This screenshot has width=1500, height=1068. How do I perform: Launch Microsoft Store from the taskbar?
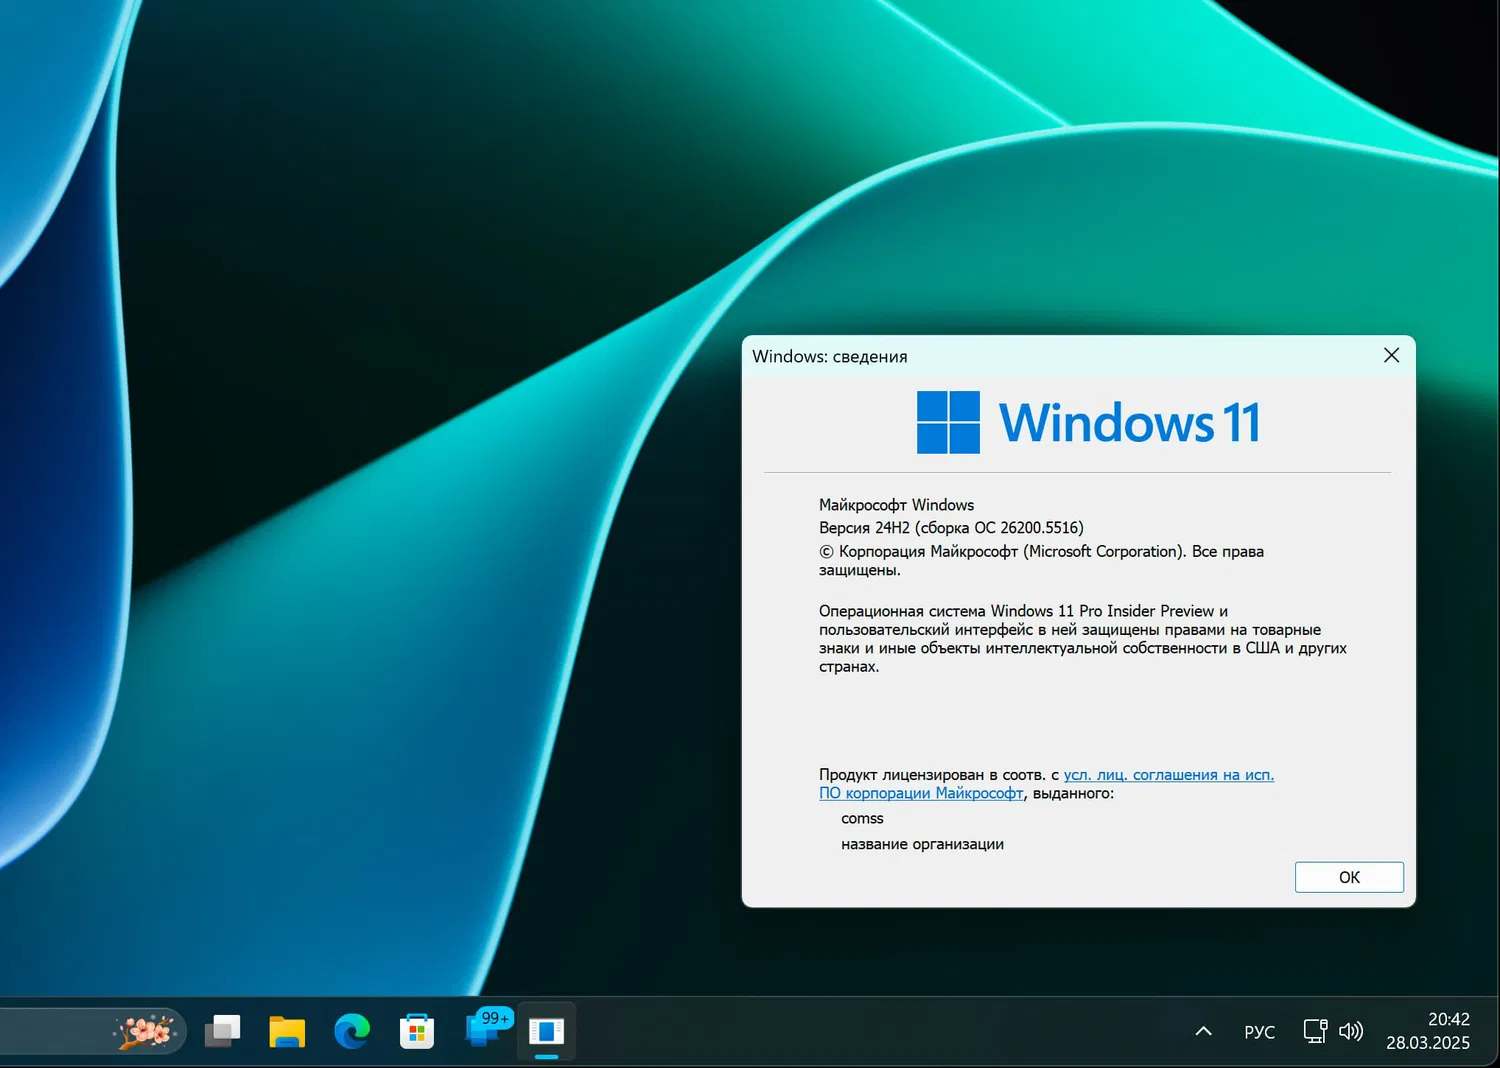click(417, 1030)
